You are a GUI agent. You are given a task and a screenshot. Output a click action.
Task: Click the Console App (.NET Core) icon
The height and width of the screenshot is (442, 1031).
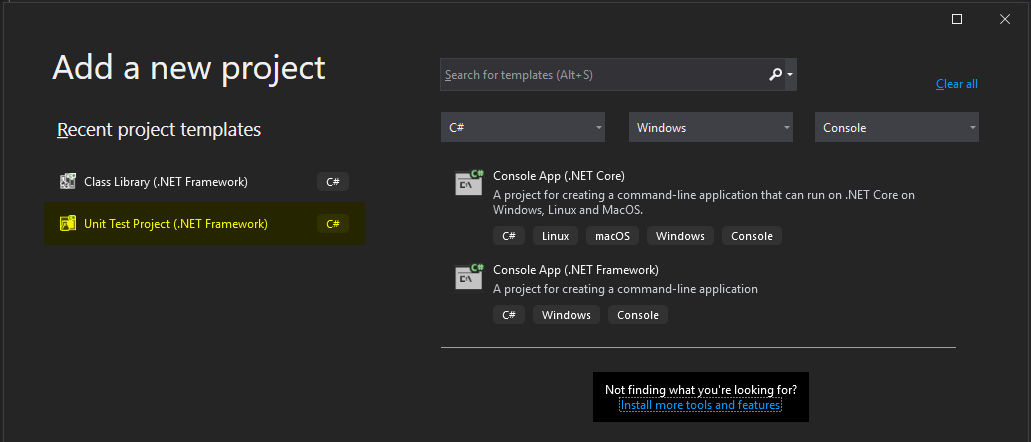(469, 183)
